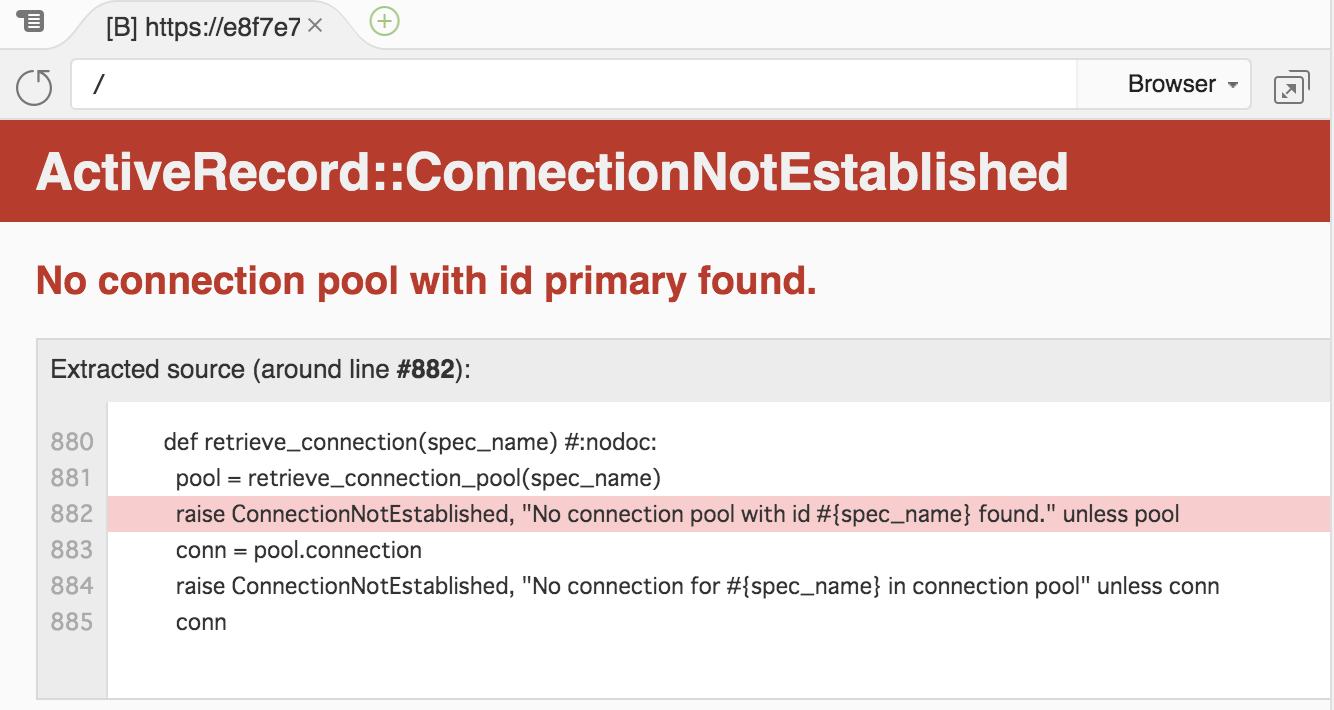Screen dimensions: 1334x710
Task: Pop out preview into new window
Action: pos(1291,87)
